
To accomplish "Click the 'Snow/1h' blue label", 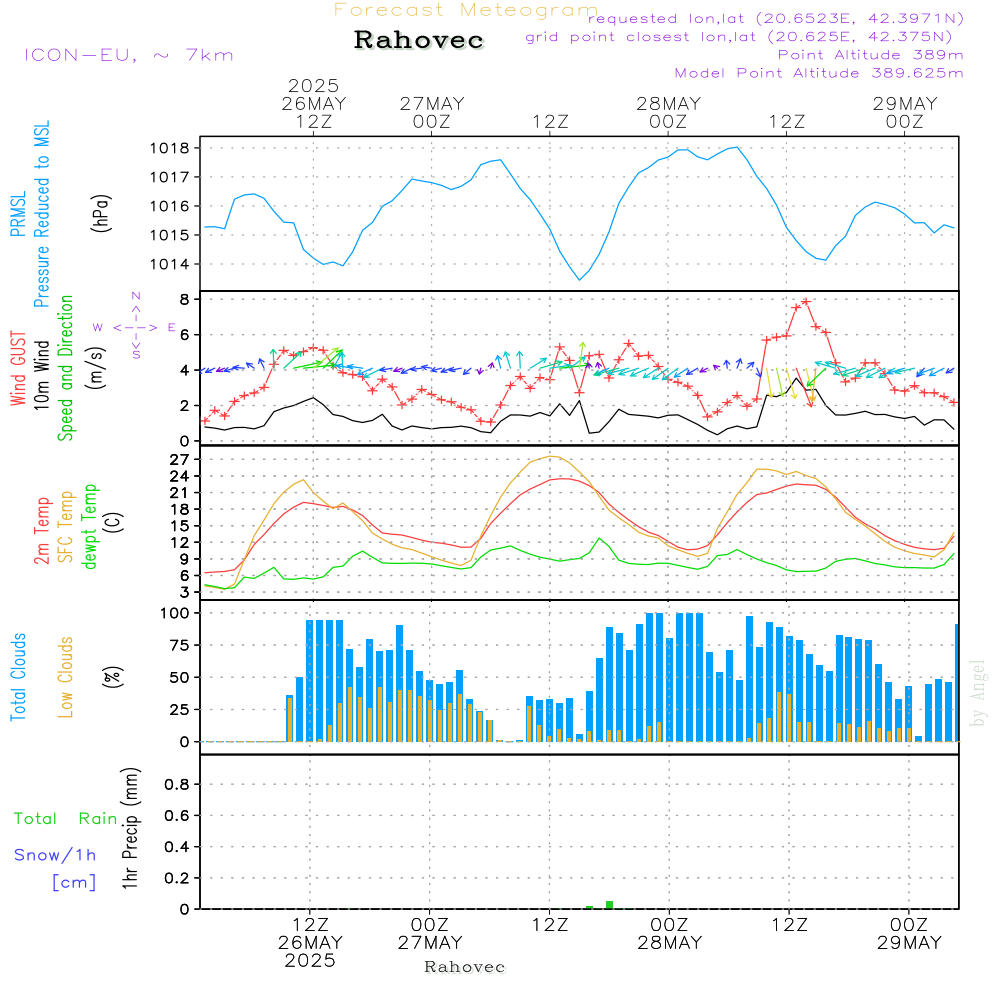I will point(55,855).
